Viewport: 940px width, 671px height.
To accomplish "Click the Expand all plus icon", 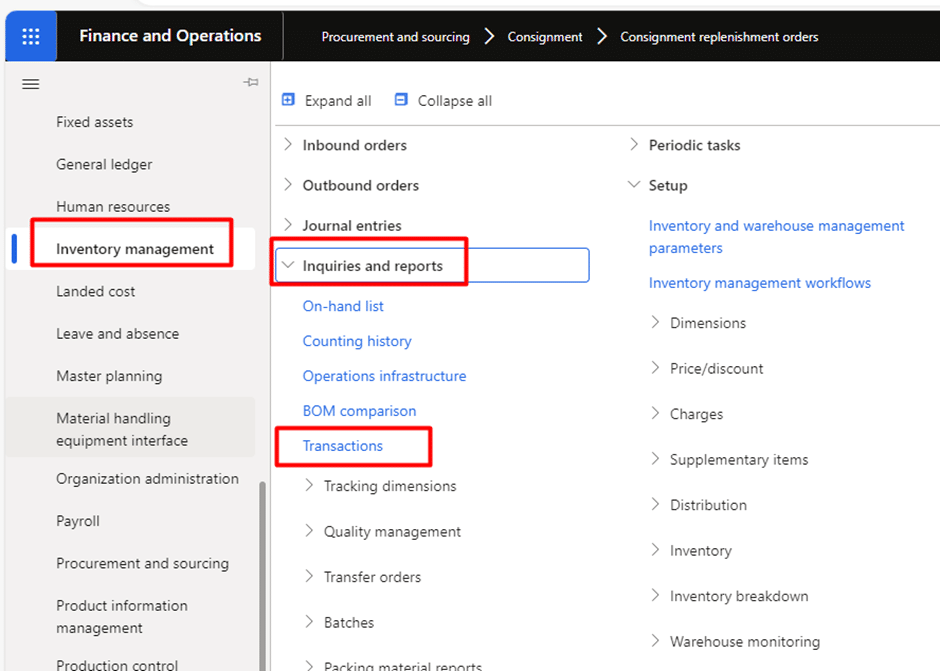I will (288, 100).
